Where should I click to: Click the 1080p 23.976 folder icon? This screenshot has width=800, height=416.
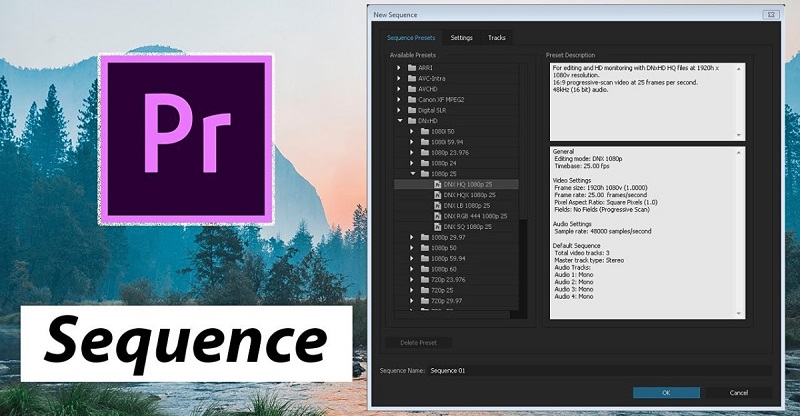424,153
